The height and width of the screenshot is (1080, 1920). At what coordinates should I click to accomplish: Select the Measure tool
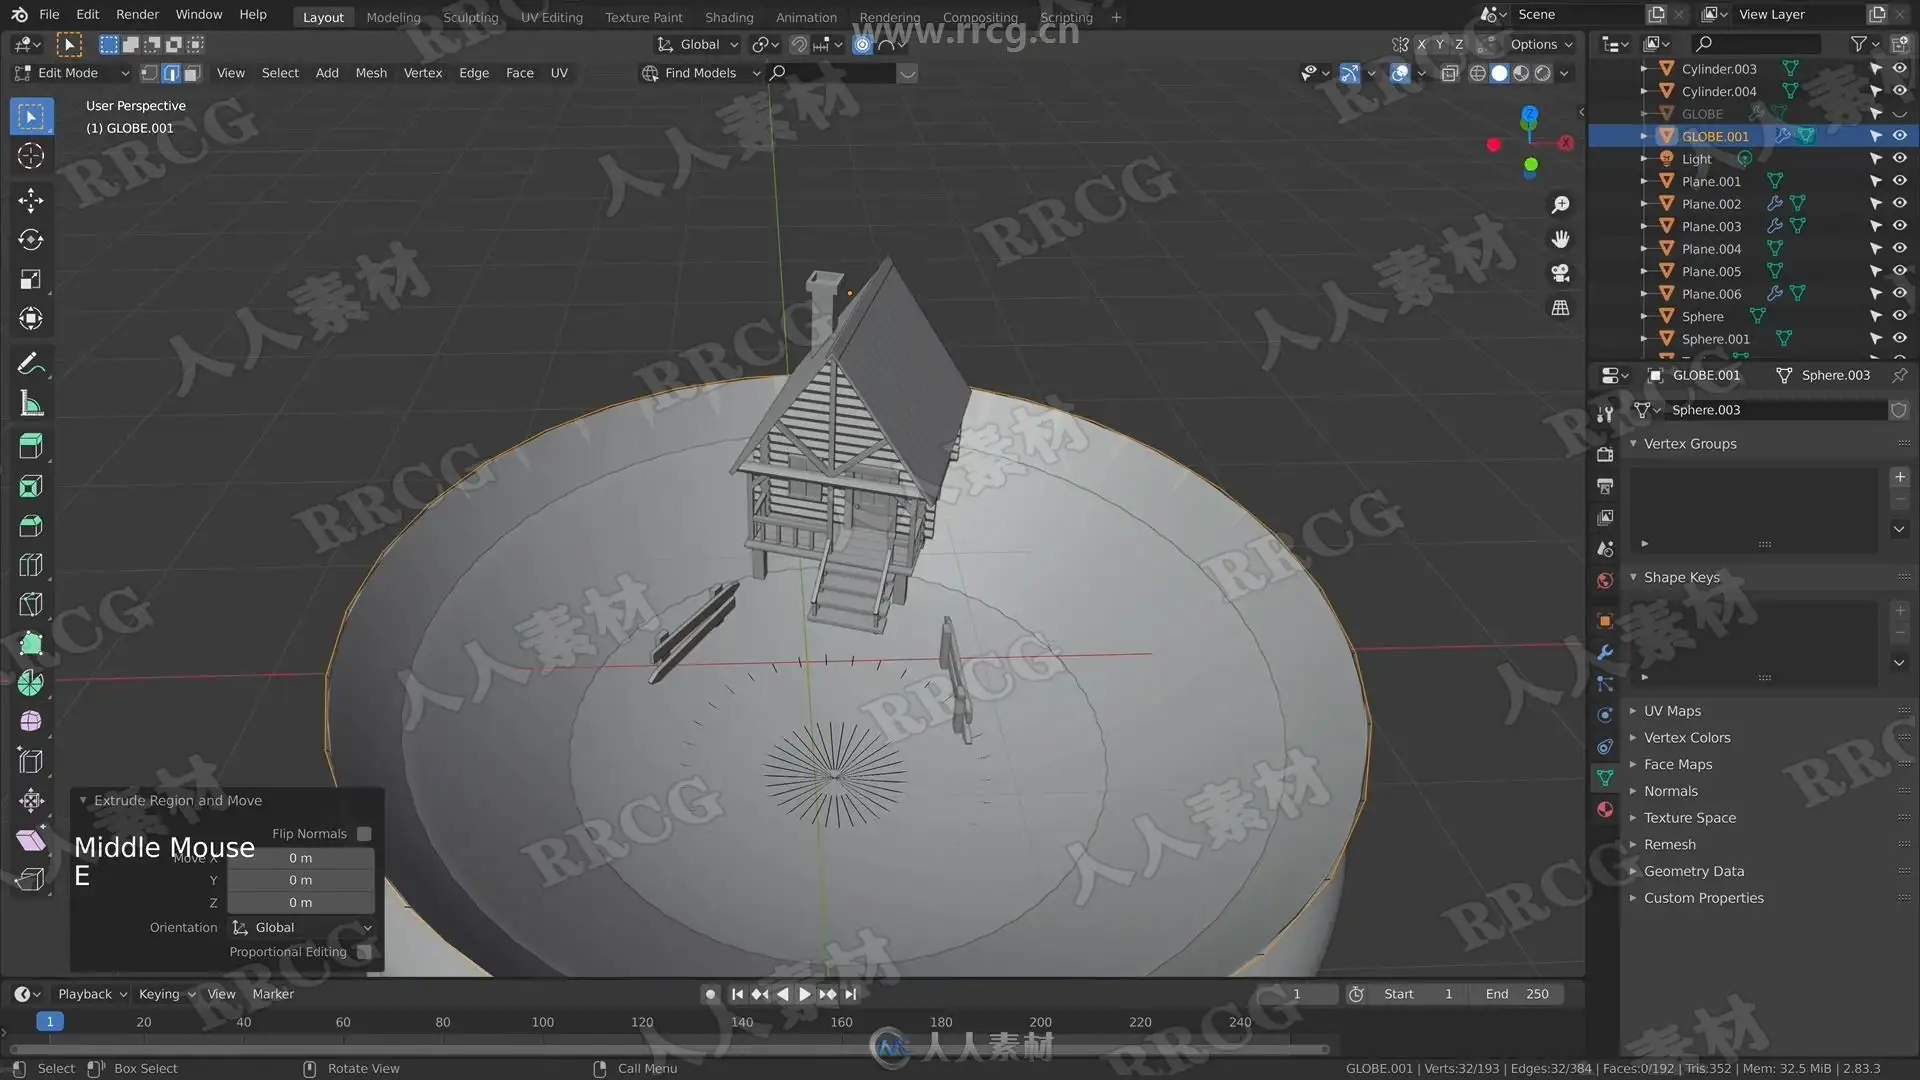click(30, 404)
